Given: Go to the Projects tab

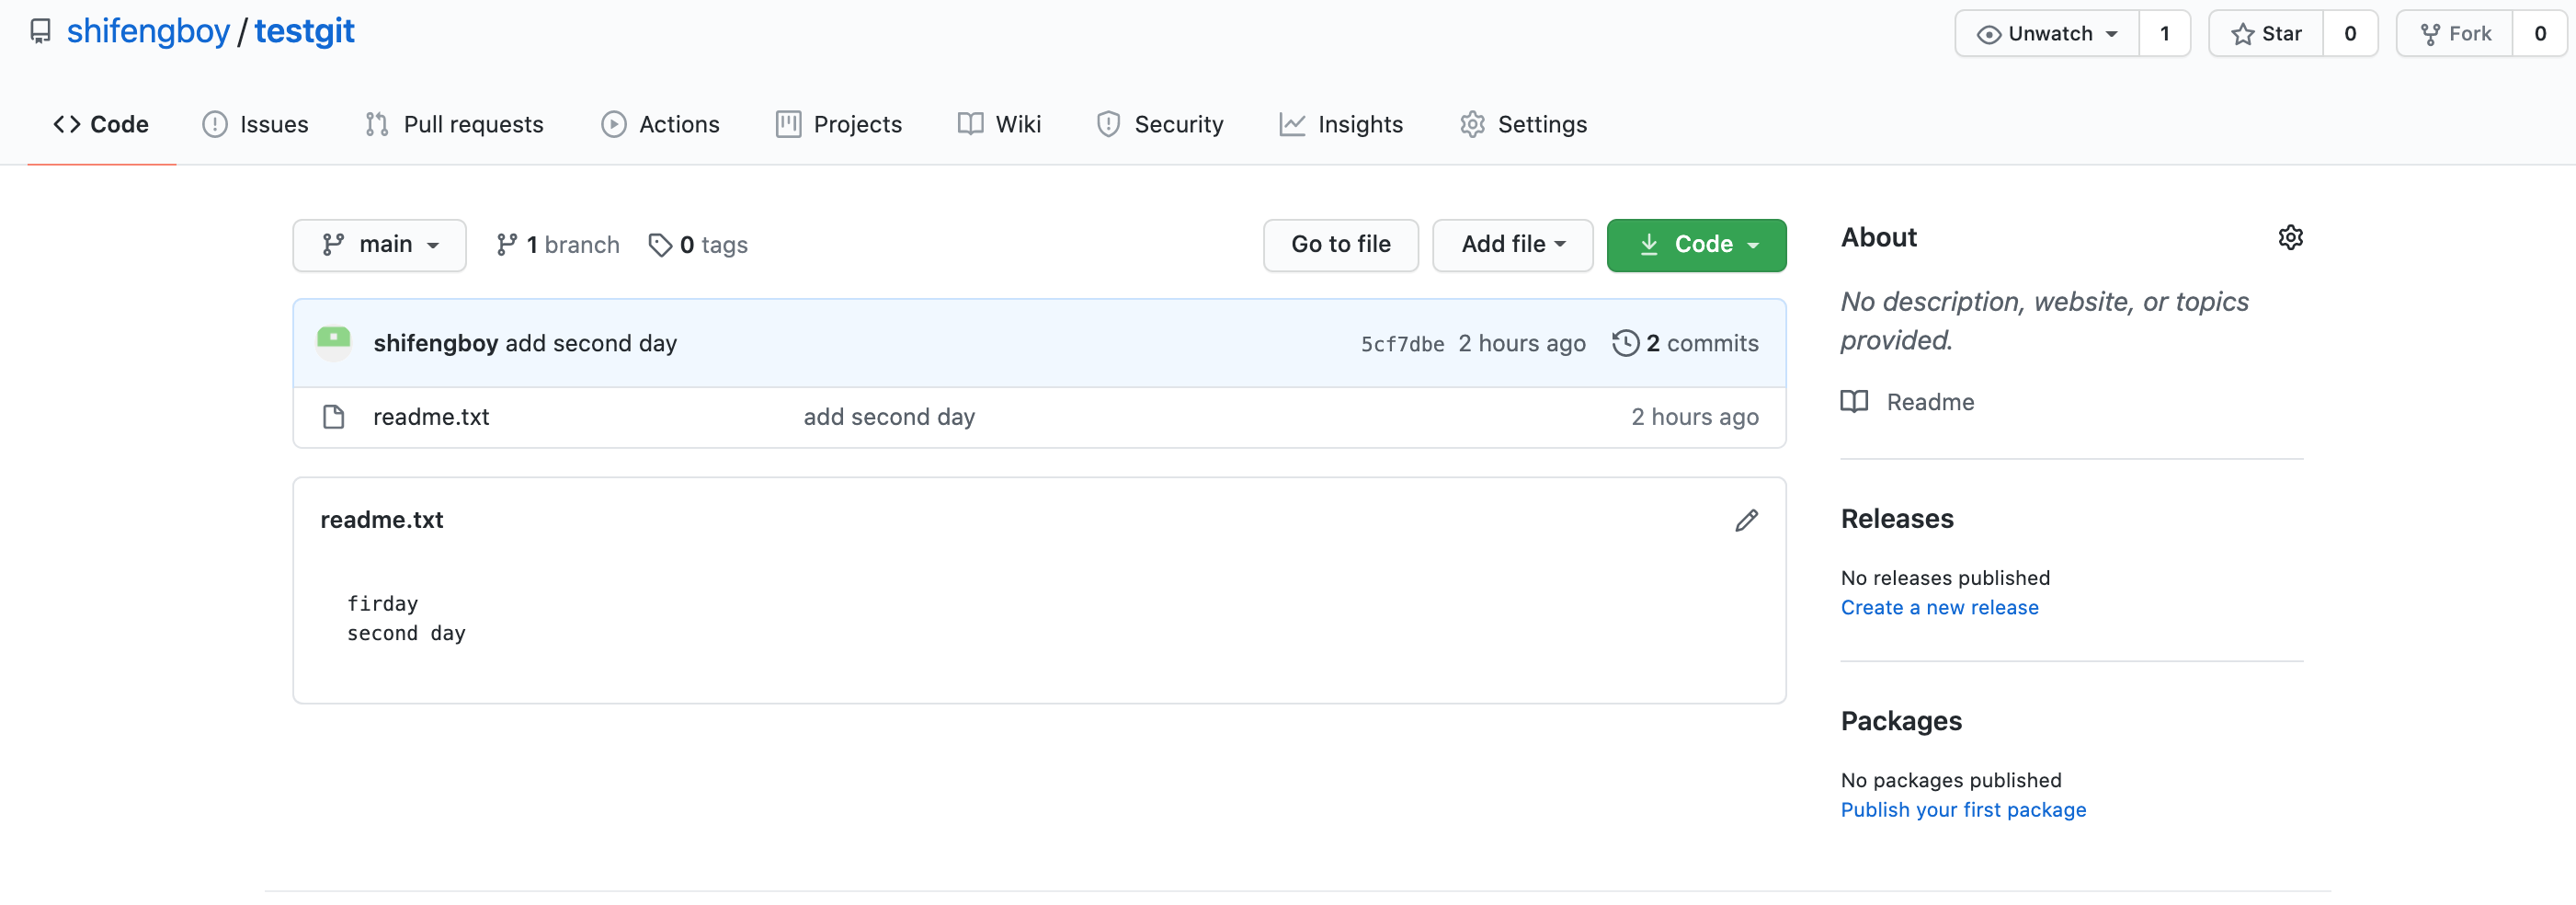Looking at the screenshot, I should [x=839, y=124].
